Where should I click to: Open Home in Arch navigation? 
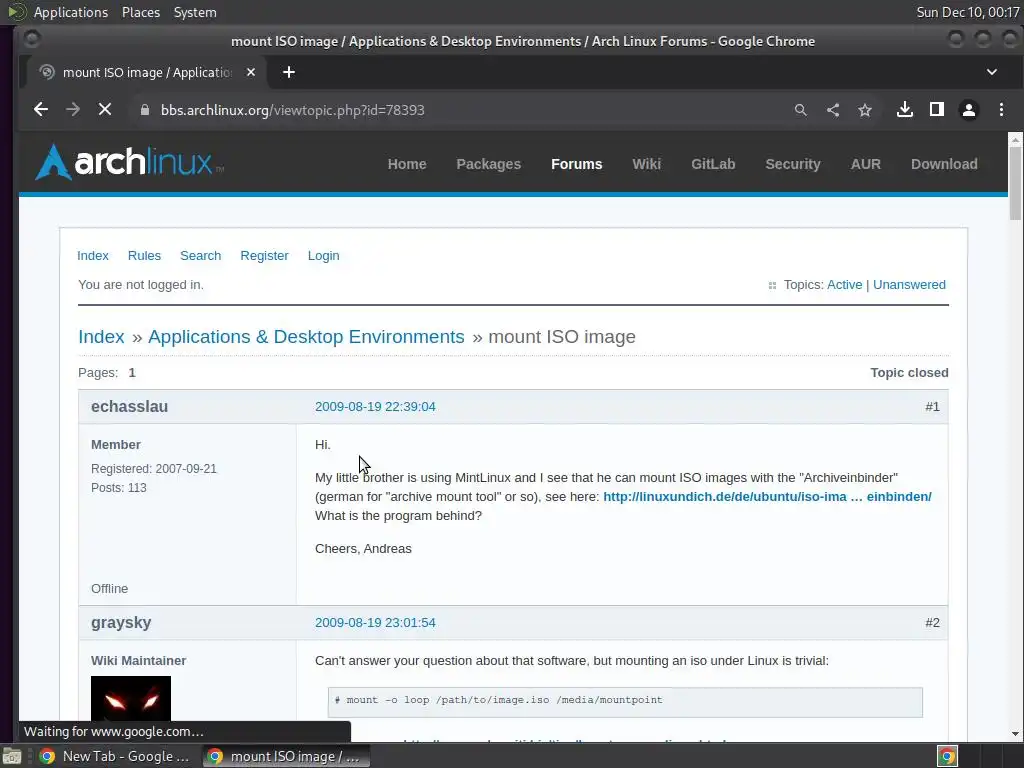click(x=407, y=164)
